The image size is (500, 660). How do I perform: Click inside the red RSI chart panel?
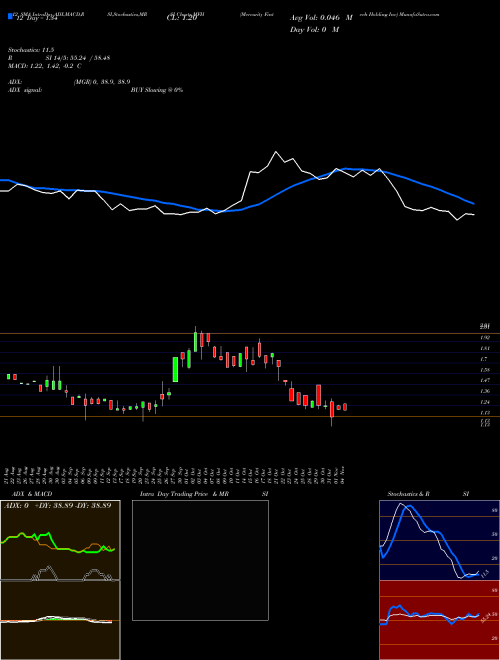pyautogui.click(x=440, y=620)
